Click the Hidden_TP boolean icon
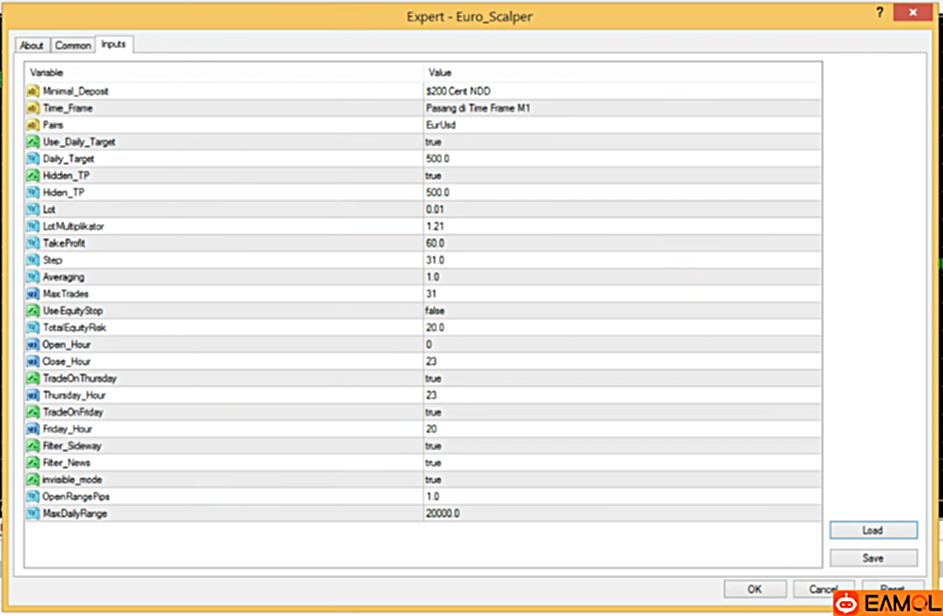The height and width of the screenshot is (616, 943). [x=32, y=176]
